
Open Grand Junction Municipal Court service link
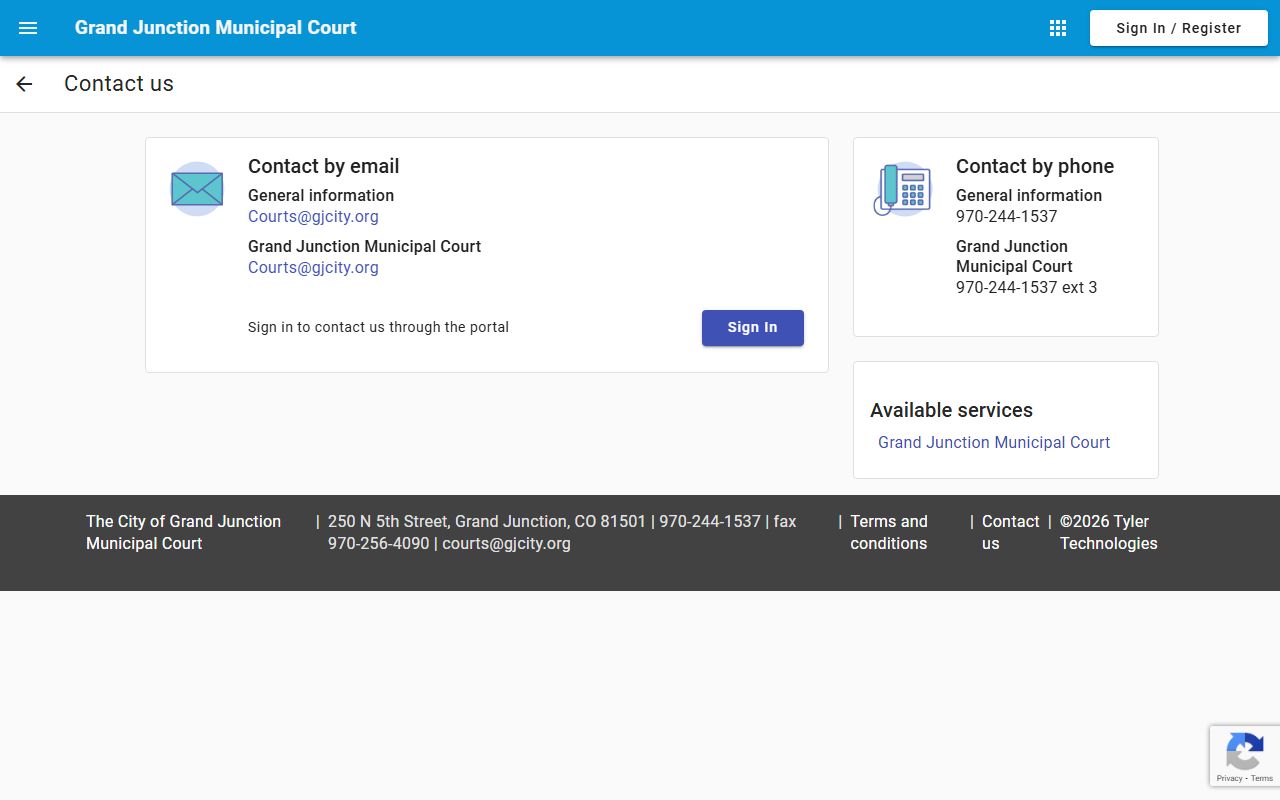pos(994,442)
